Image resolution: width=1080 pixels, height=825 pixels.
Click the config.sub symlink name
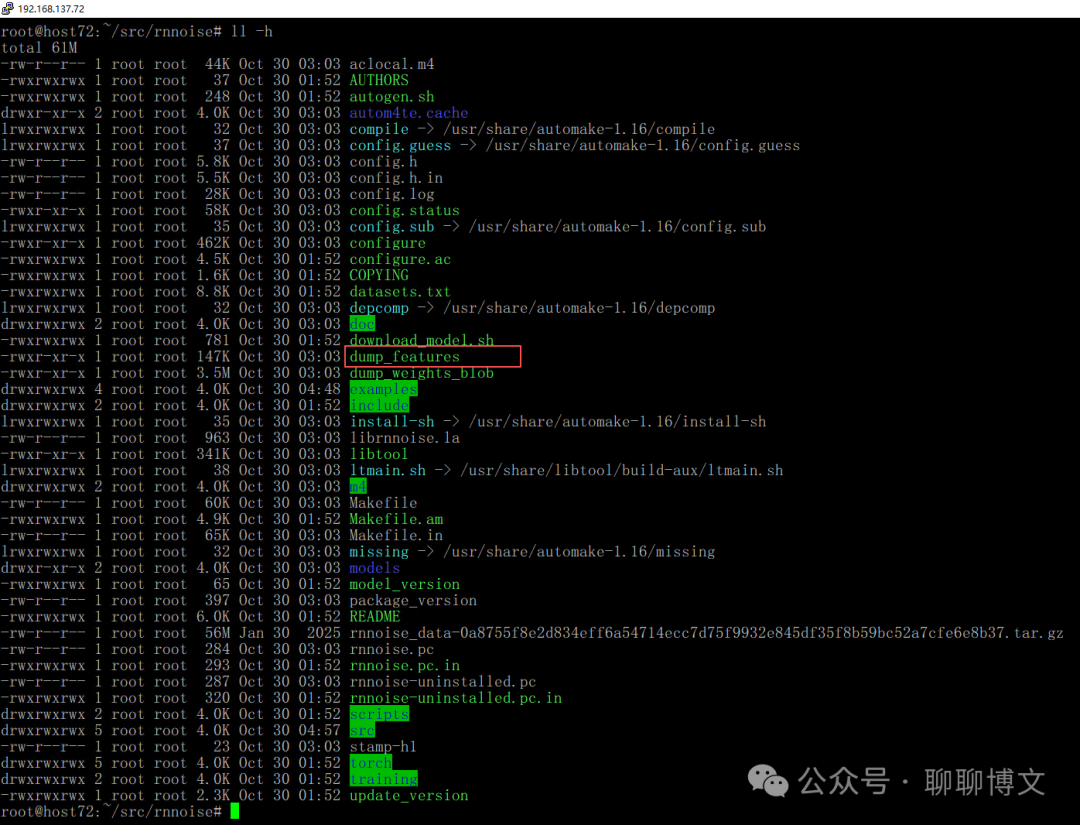pyautogui.click(x=392, y=227)
